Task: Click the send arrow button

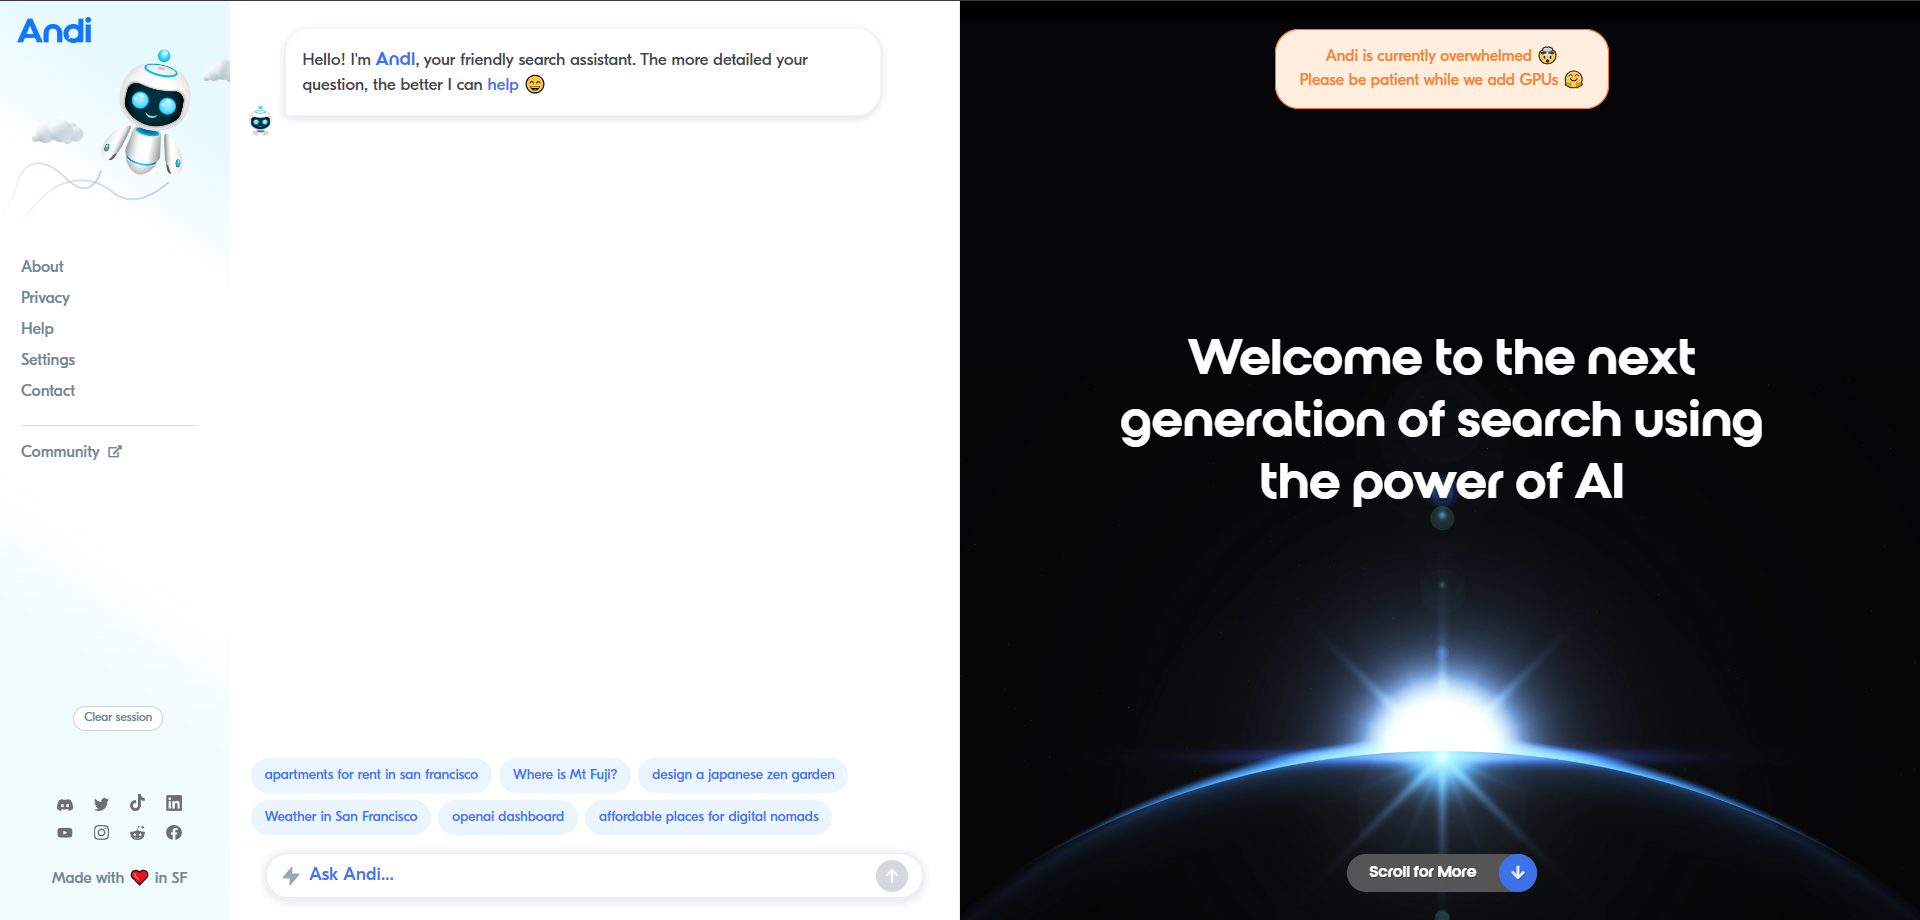Action: click(x=892, y=876)
